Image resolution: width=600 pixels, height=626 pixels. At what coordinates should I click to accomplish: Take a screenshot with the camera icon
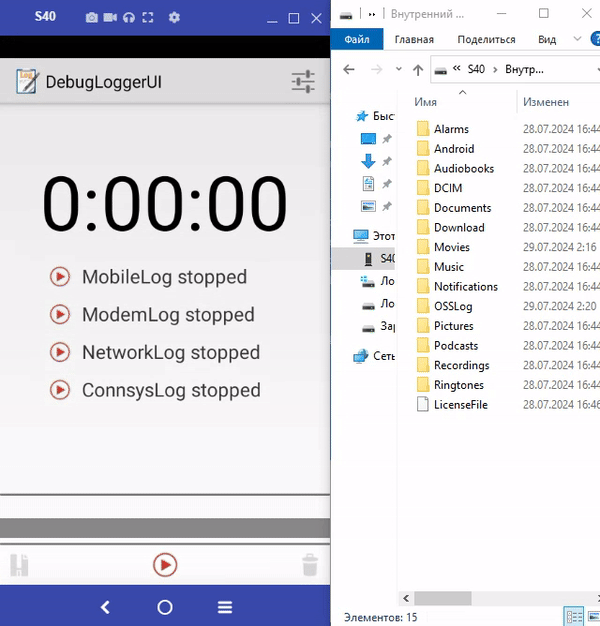[x=92, y=18]
